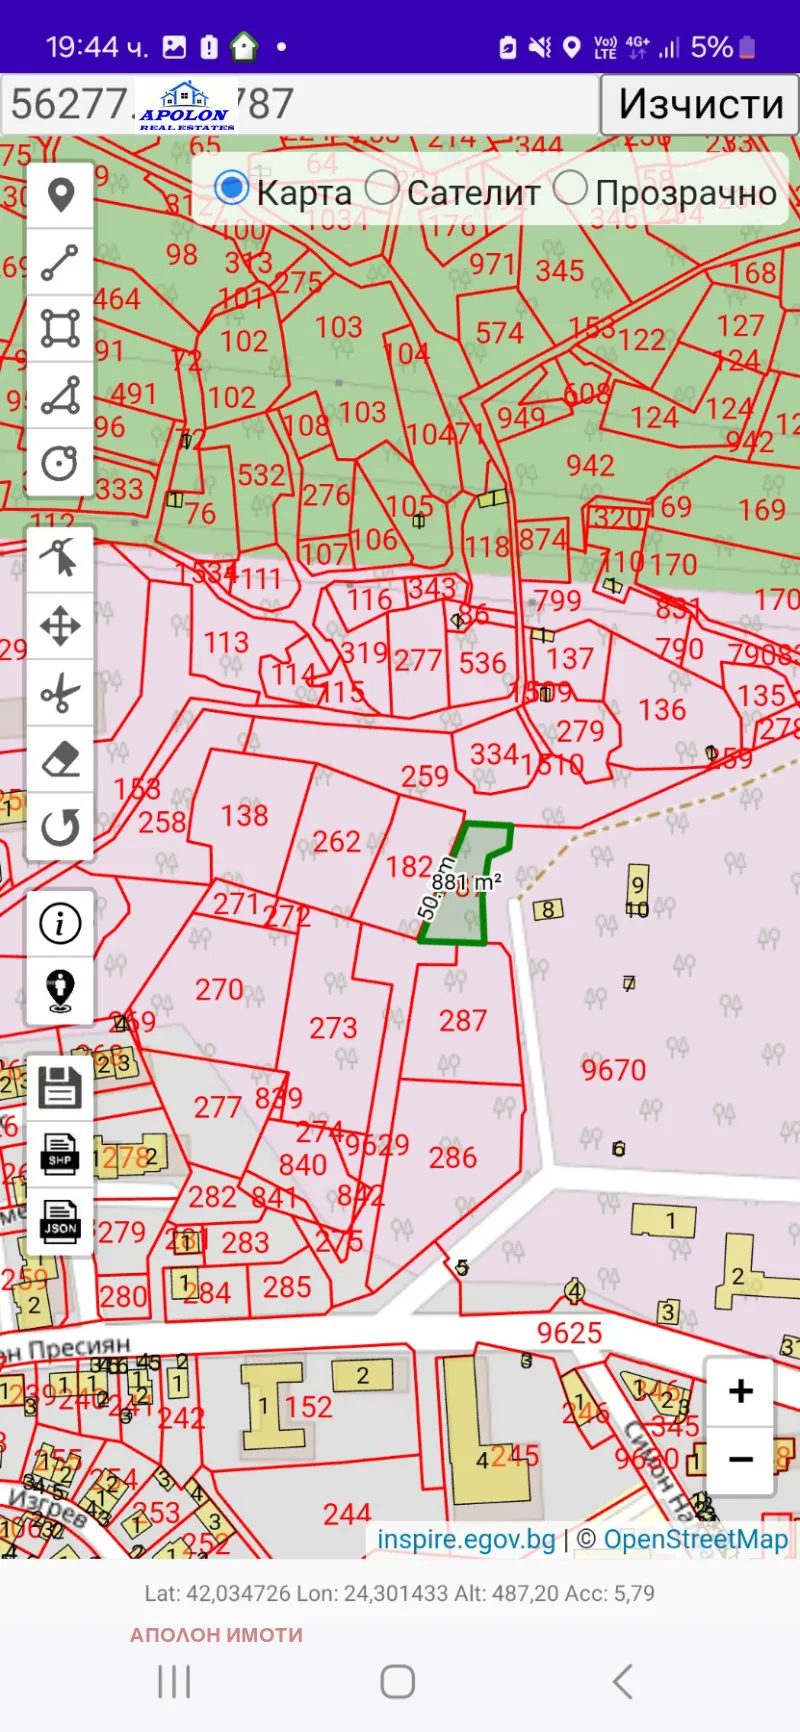Open the inspire.egov.bg link
The width and height of the screenshot is (800, 1732).
point(466,1539)
